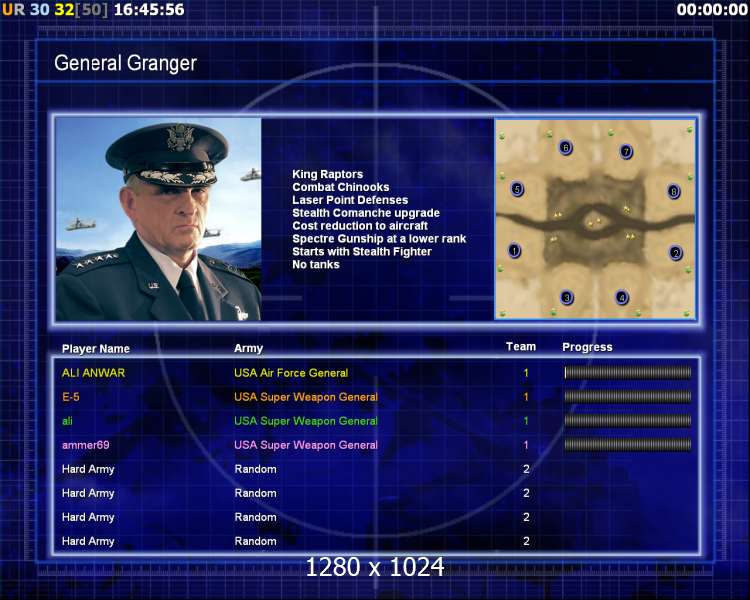Screen dimensions: 750x600
Task: Click the Army column header
Action: pos(248,348)
